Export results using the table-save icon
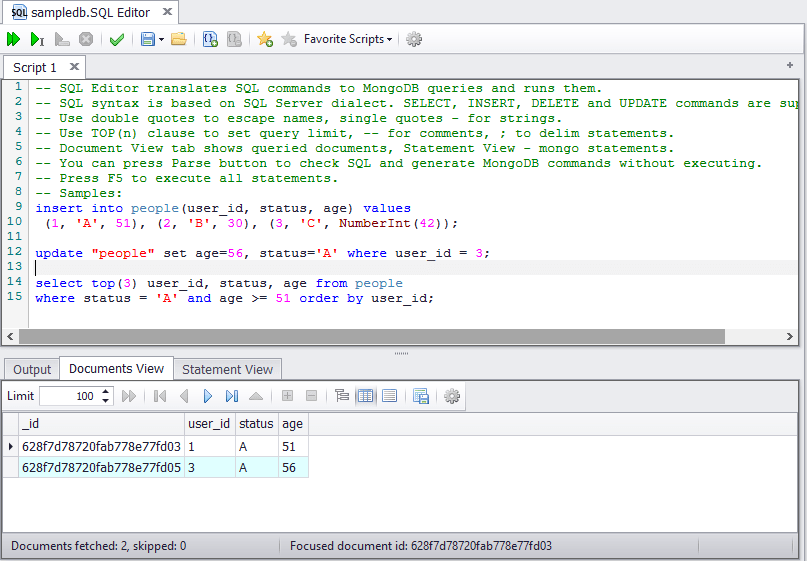 tap(420, 396)
